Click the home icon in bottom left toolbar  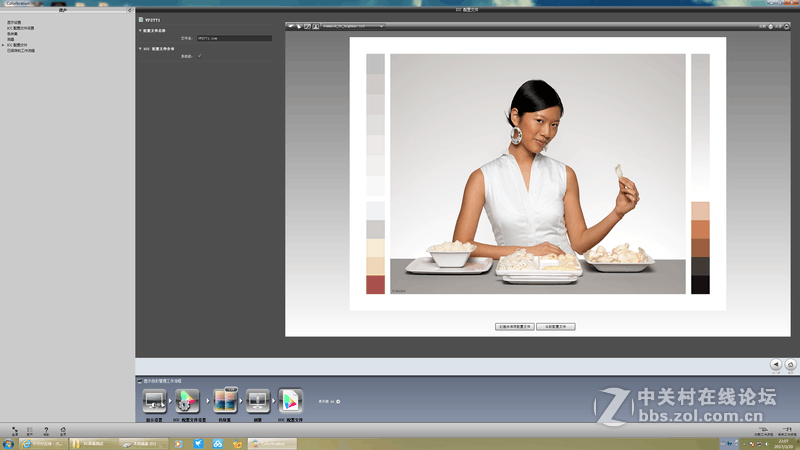point(63,431)
